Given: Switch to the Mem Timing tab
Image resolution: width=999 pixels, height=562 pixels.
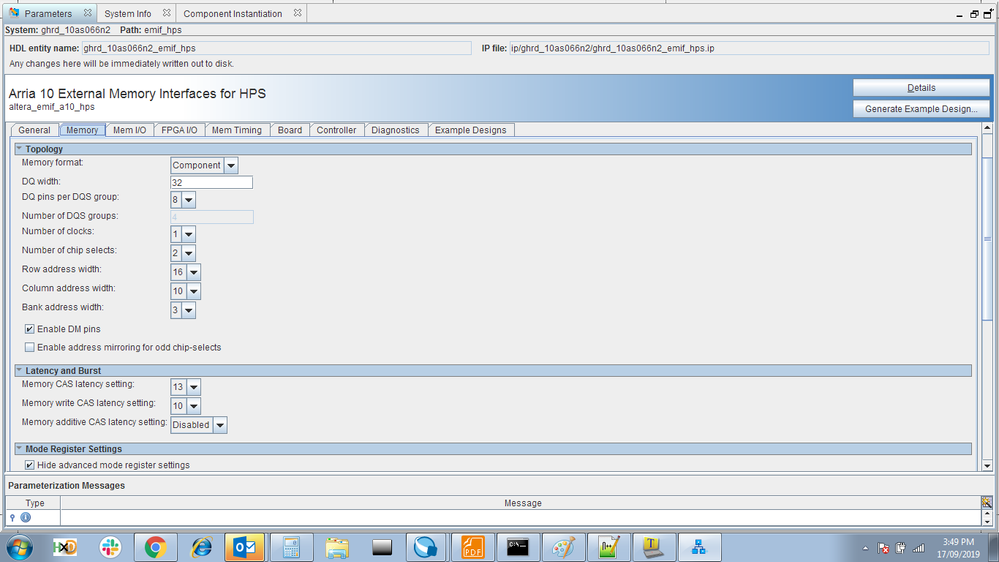Looking at the screenshot, I should click(237, 130).
